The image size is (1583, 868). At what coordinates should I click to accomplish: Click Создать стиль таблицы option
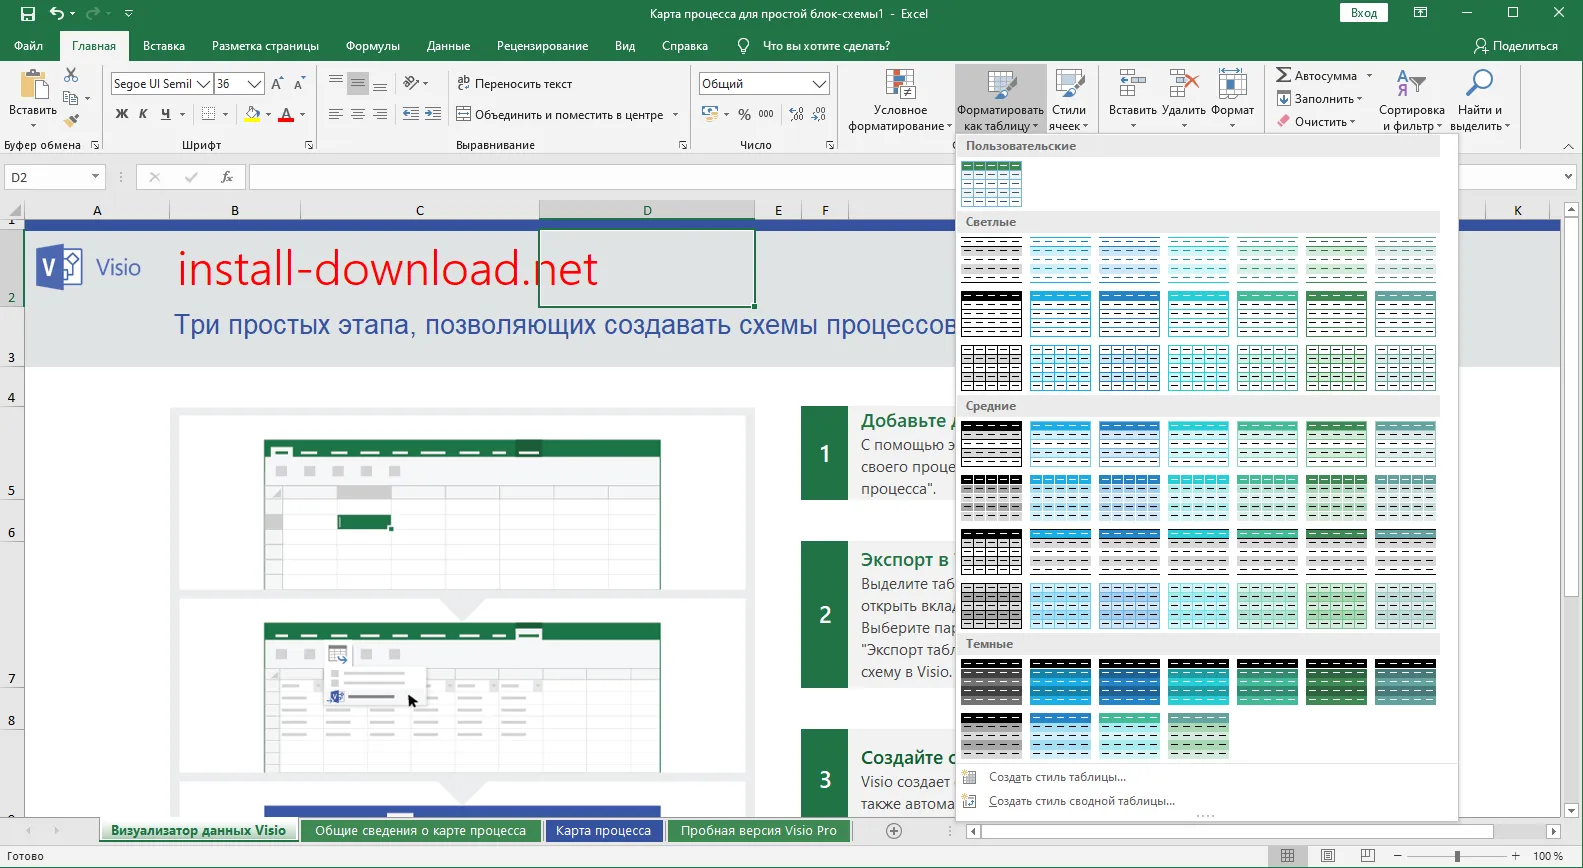[x=1056, y=777]
